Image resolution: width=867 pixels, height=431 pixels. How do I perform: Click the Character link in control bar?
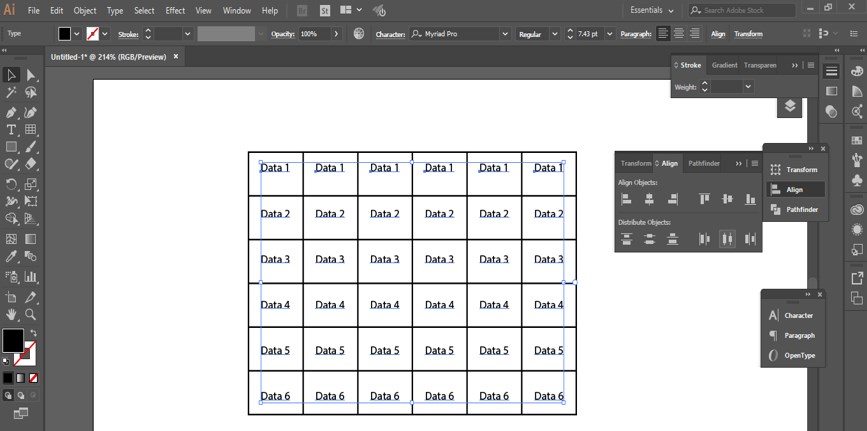(x=390, y=34)
